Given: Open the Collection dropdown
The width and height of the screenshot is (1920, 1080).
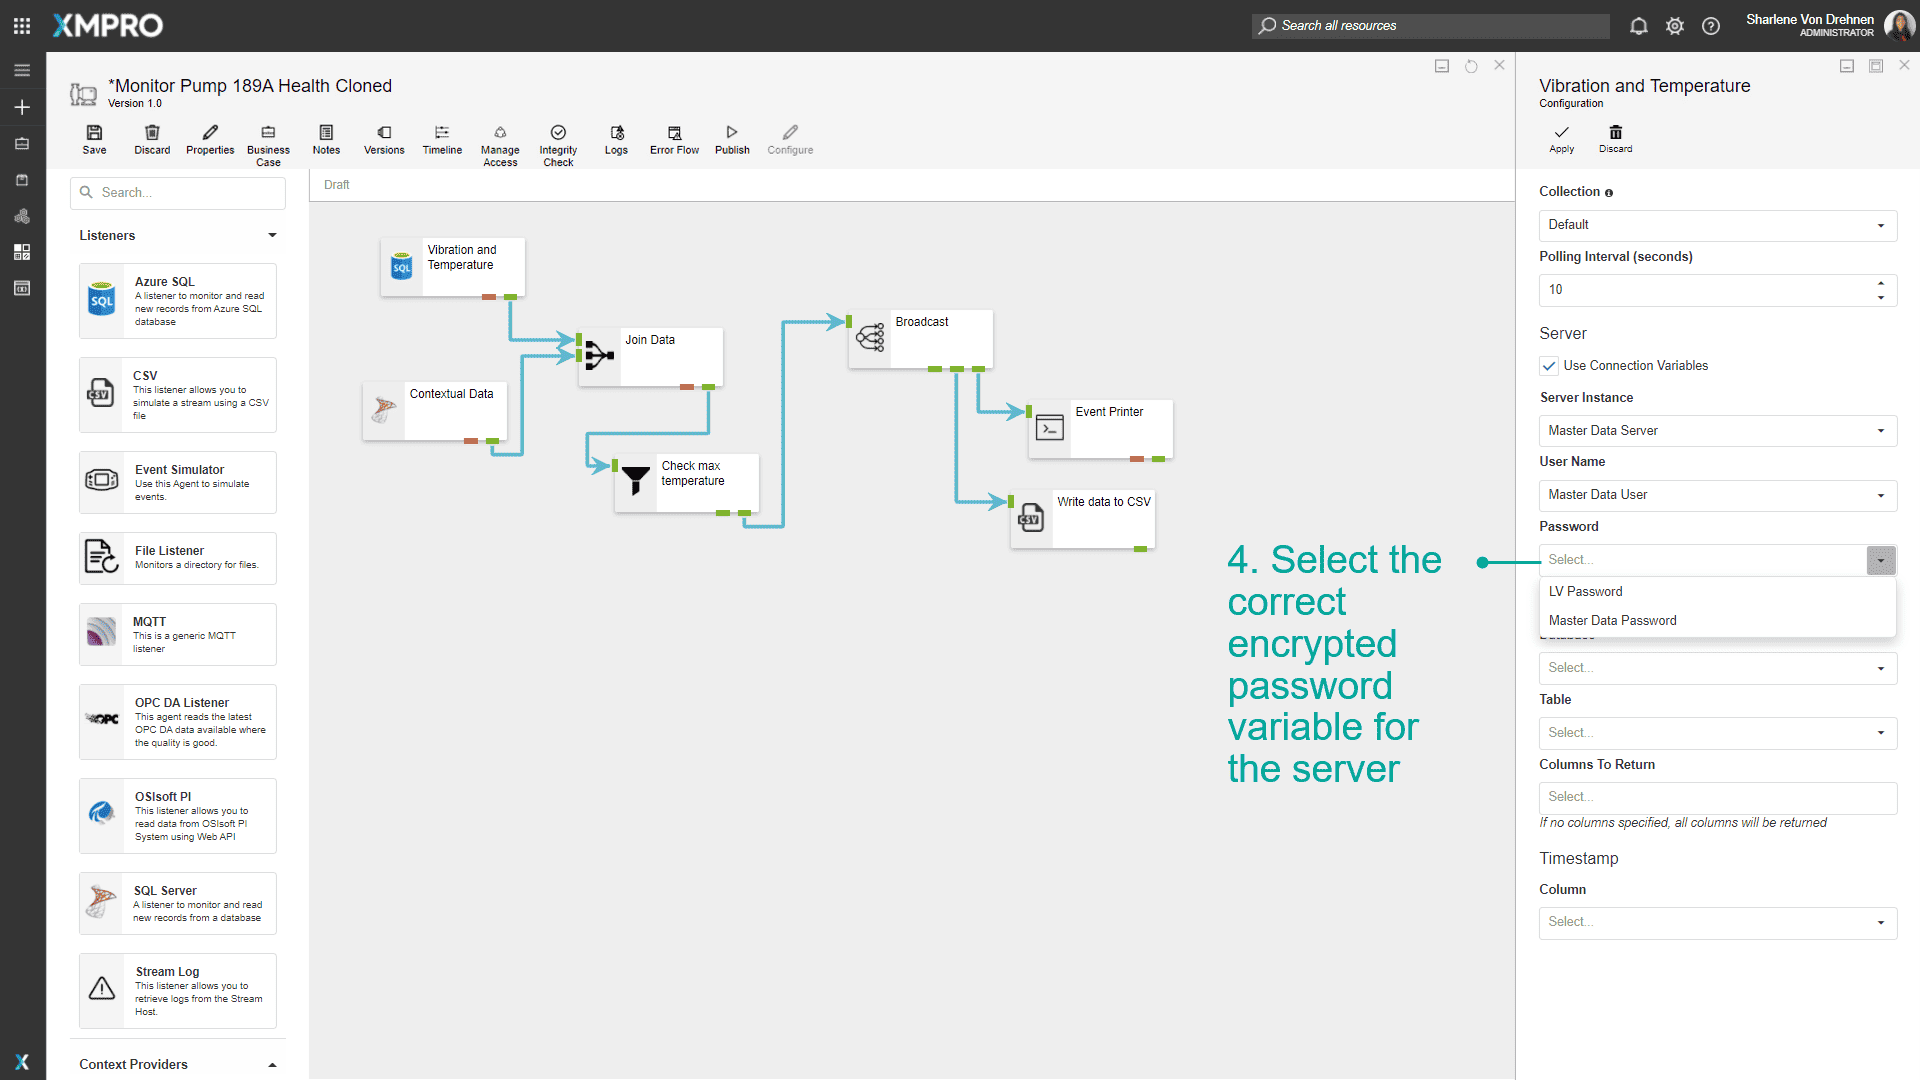Looking at the screenshot, I should tap(1717, 225).
